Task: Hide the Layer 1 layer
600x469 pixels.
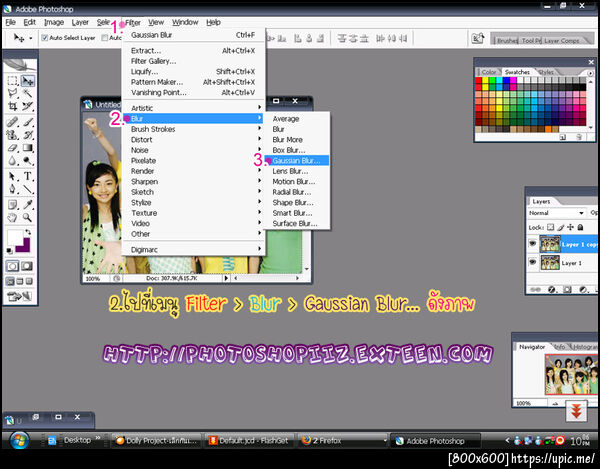Action: [532, 262]
